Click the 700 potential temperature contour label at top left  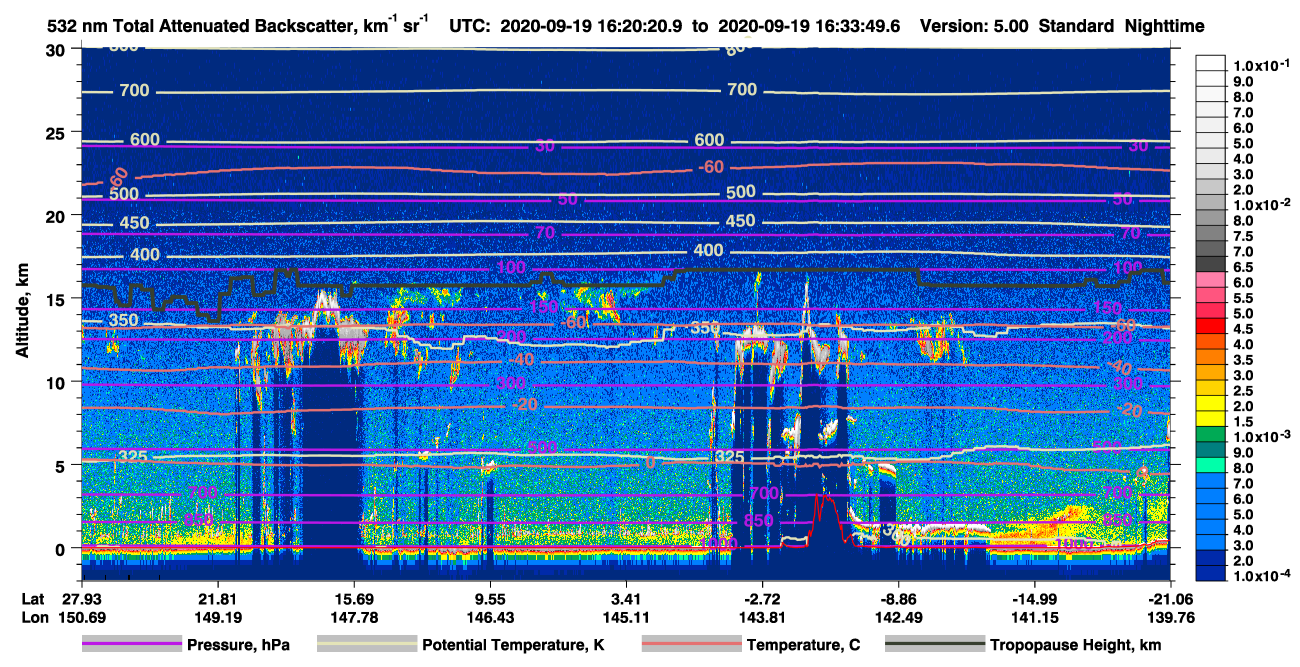134,91
